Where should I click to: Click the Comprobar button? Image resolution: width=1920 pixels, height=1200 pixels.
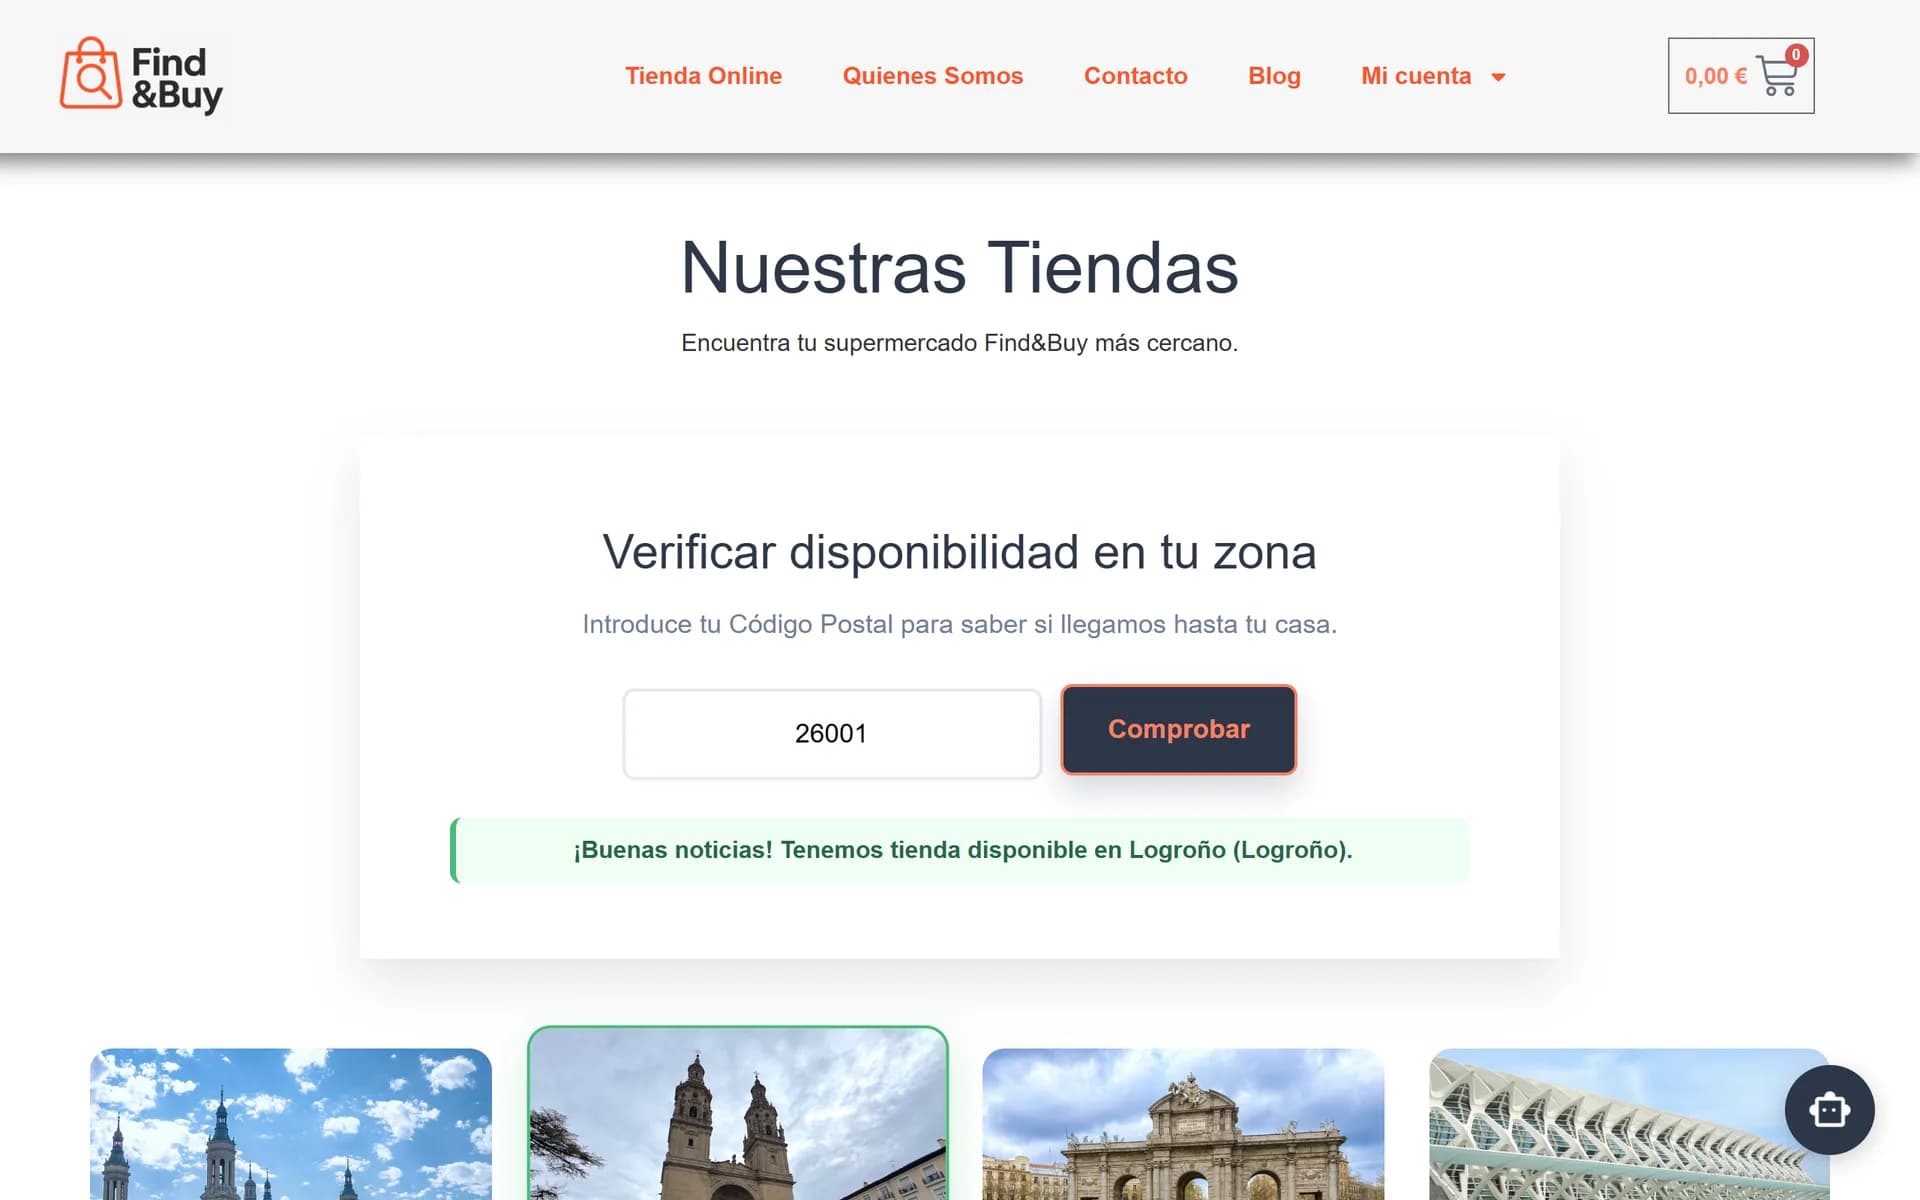[1178, 729]
